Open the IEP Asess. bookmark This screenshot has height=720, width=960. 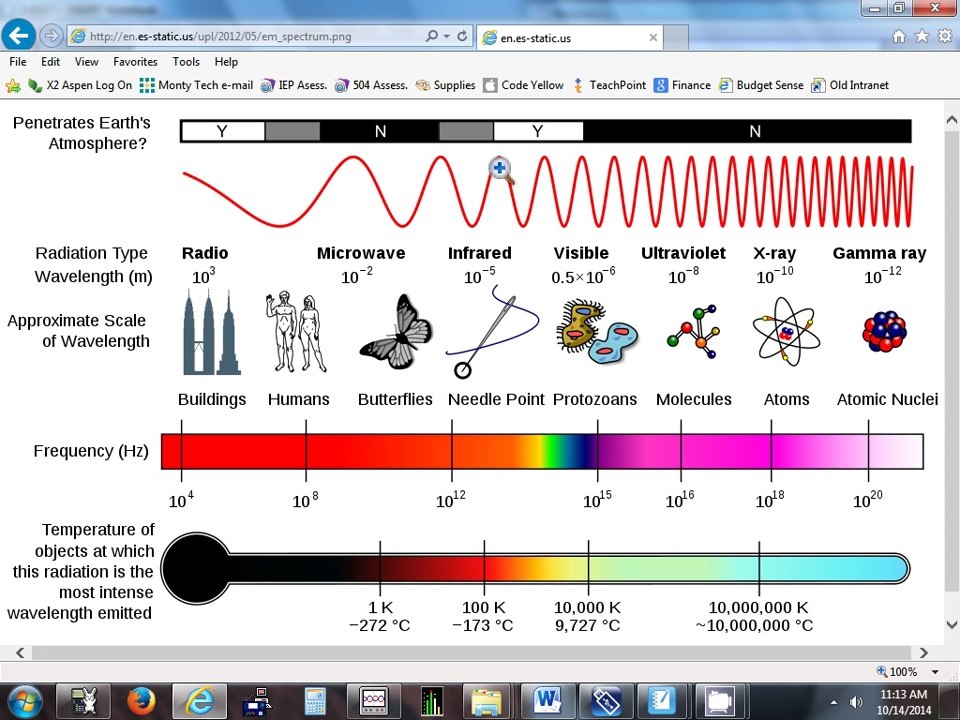(x=294, y=86)
